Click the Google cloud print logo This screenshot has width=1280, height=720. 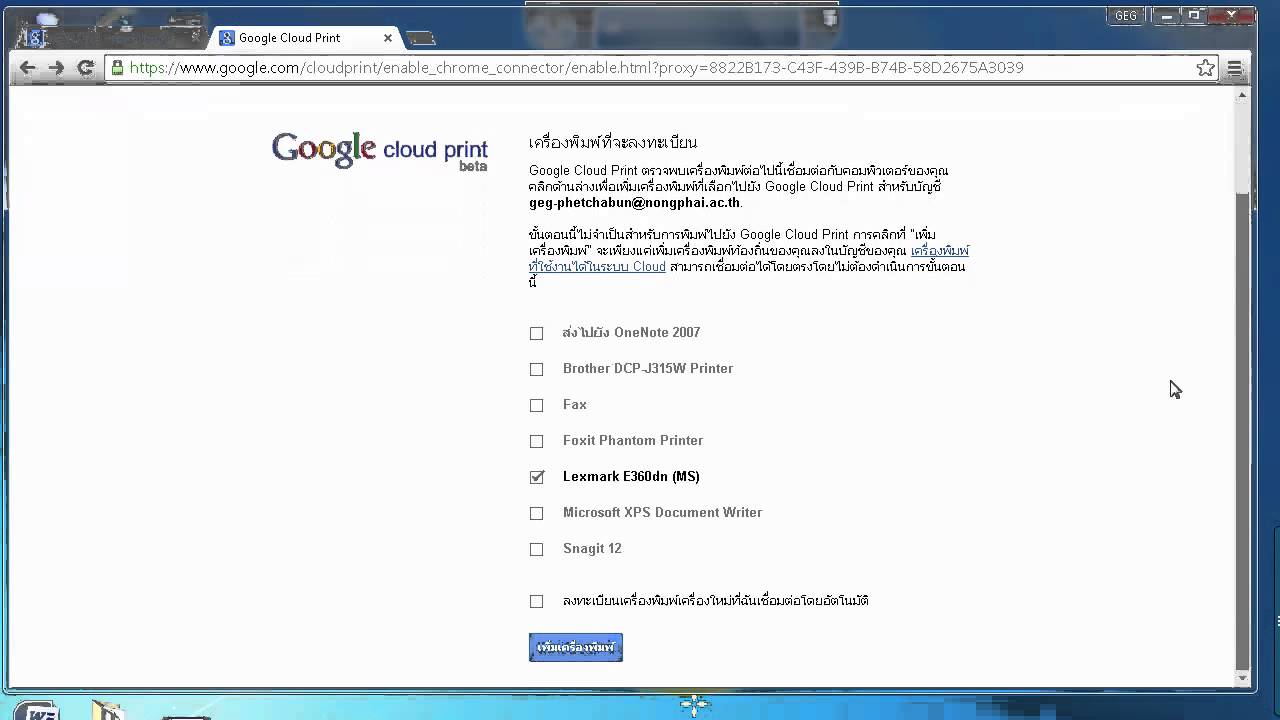pos(380,150)
